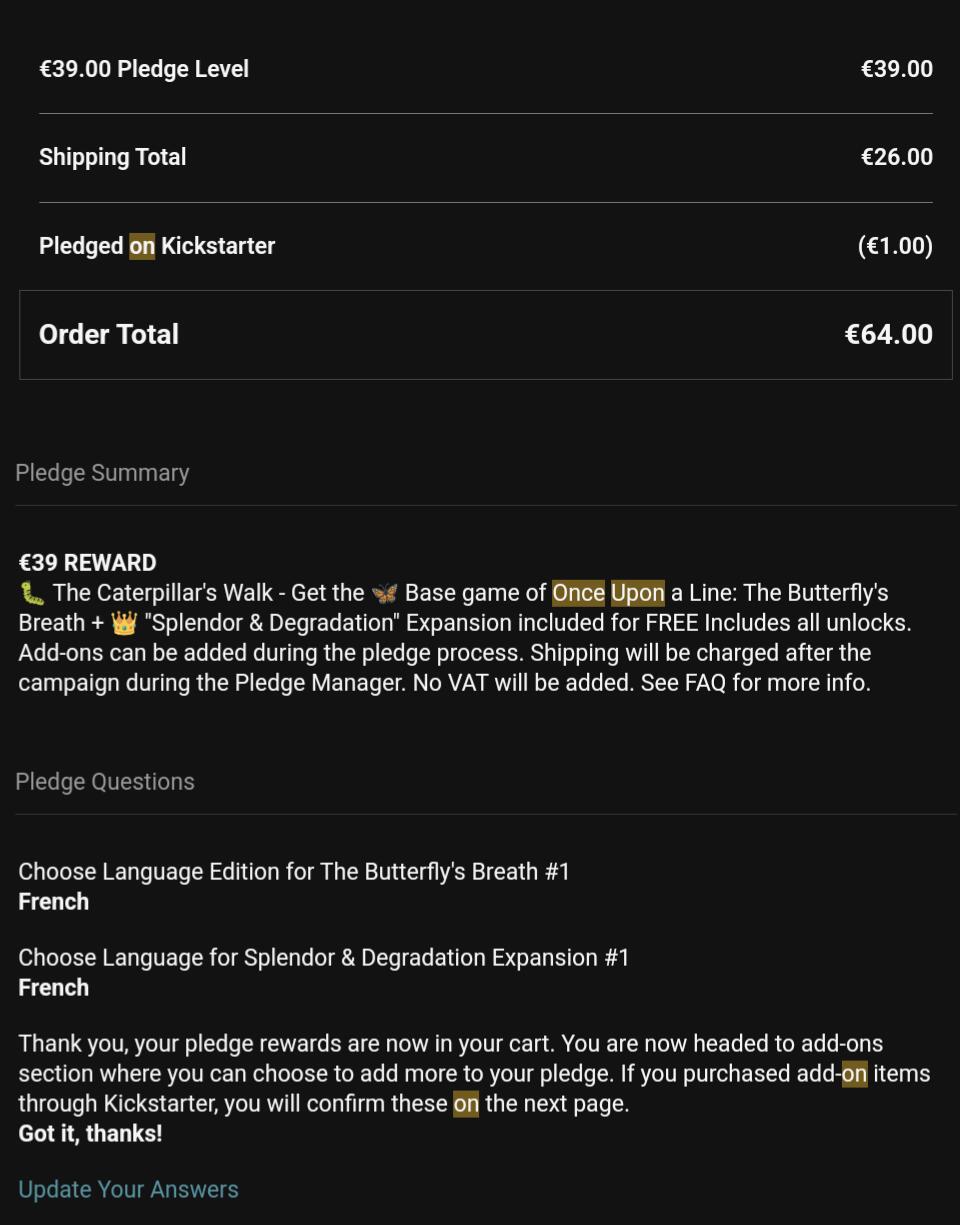This screenshot has height=1225, width=960.
Task: Click the Update Your Answers link
Action: coord(128,1189)
